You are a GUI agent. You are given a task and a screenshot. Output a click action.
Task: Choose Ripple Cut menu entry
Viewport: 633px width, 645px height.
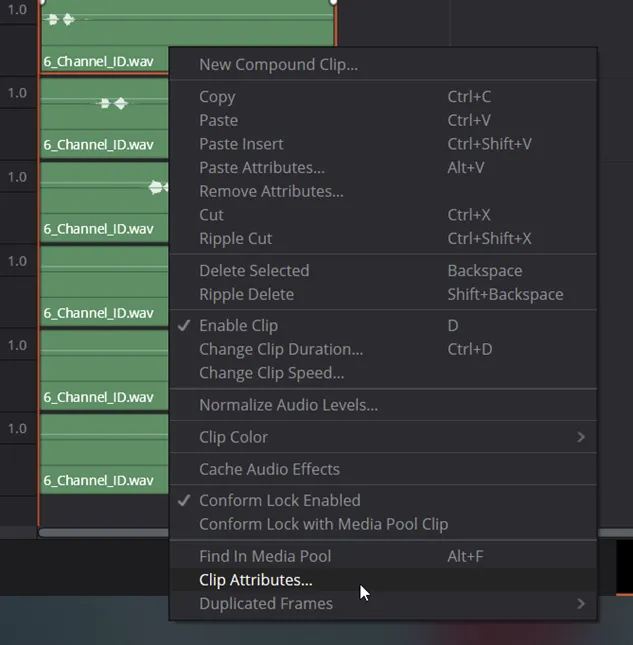click(x=383, y=239)
